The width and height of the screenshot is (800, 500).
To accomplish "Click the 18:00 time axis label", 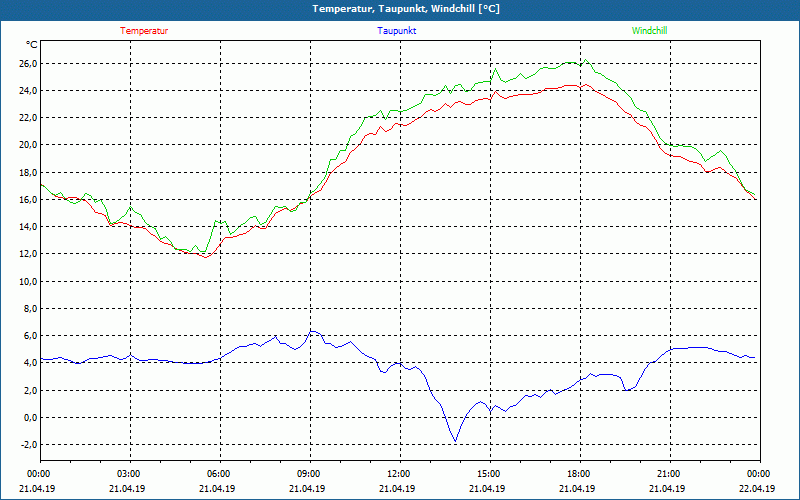I will [579, 474].
